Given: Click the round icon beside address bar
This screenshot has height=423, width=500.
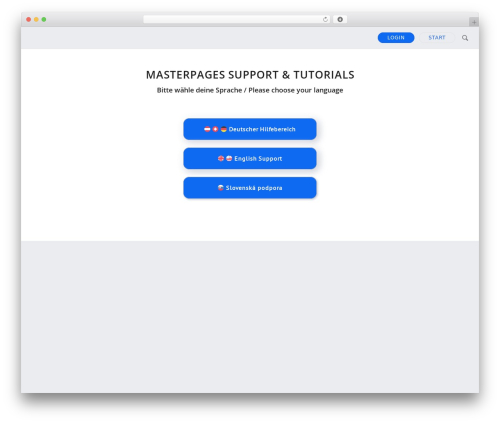Looking at the screenshot, I should pyautogui.click(x=340, y=20).
